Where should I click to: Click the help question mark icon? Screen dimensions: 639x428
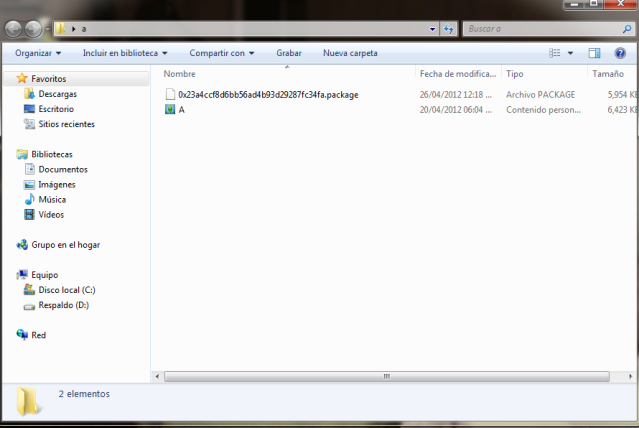pos(620,53)
